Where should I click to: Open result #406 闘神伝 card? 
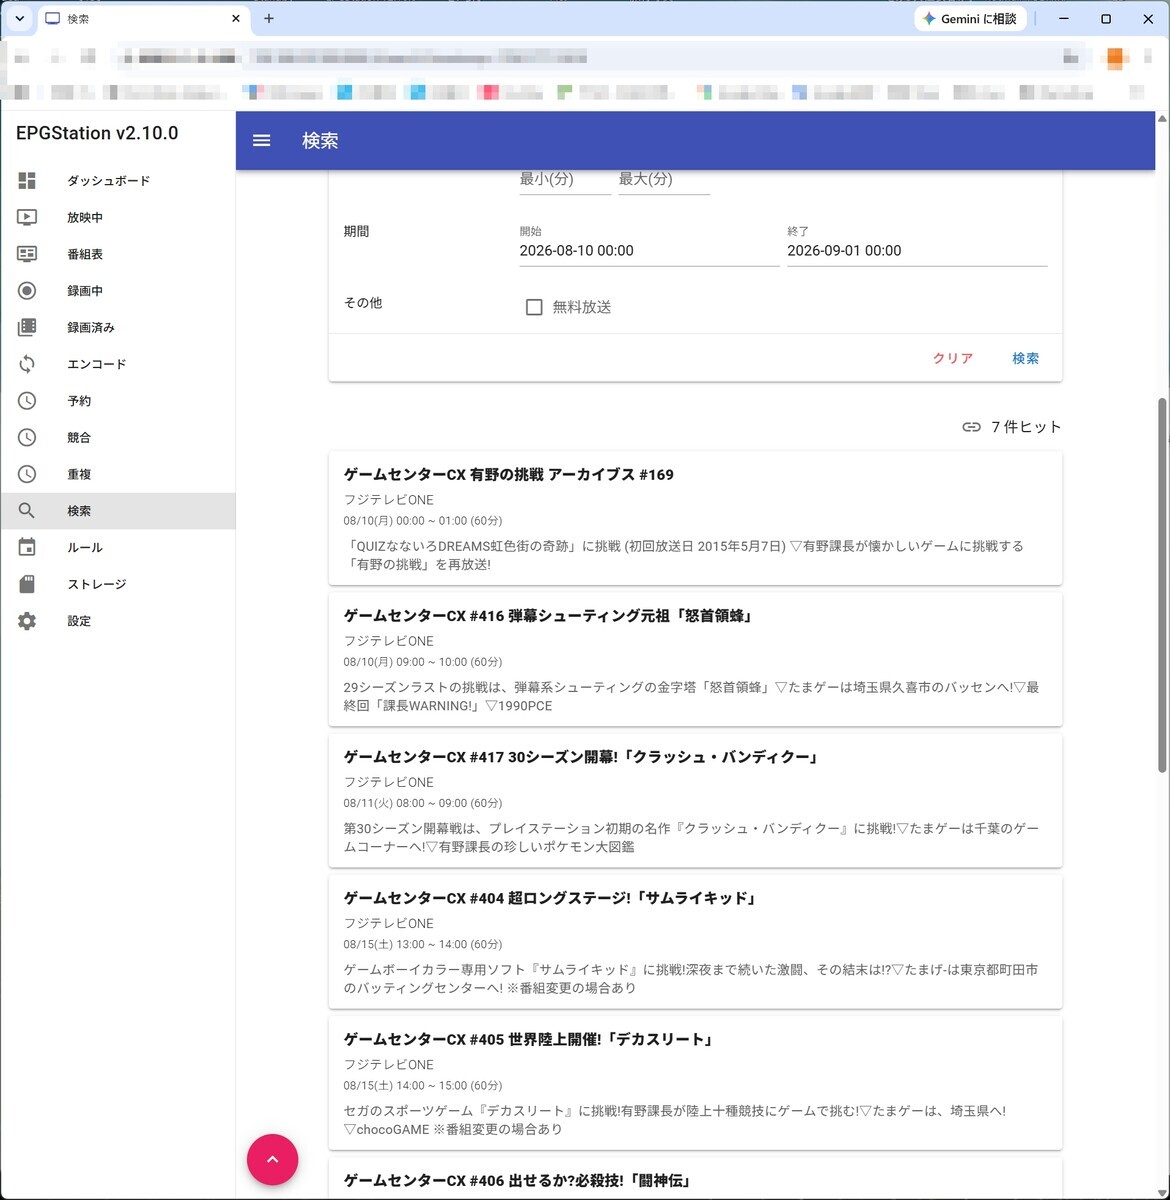click(x=695, y=1178)
